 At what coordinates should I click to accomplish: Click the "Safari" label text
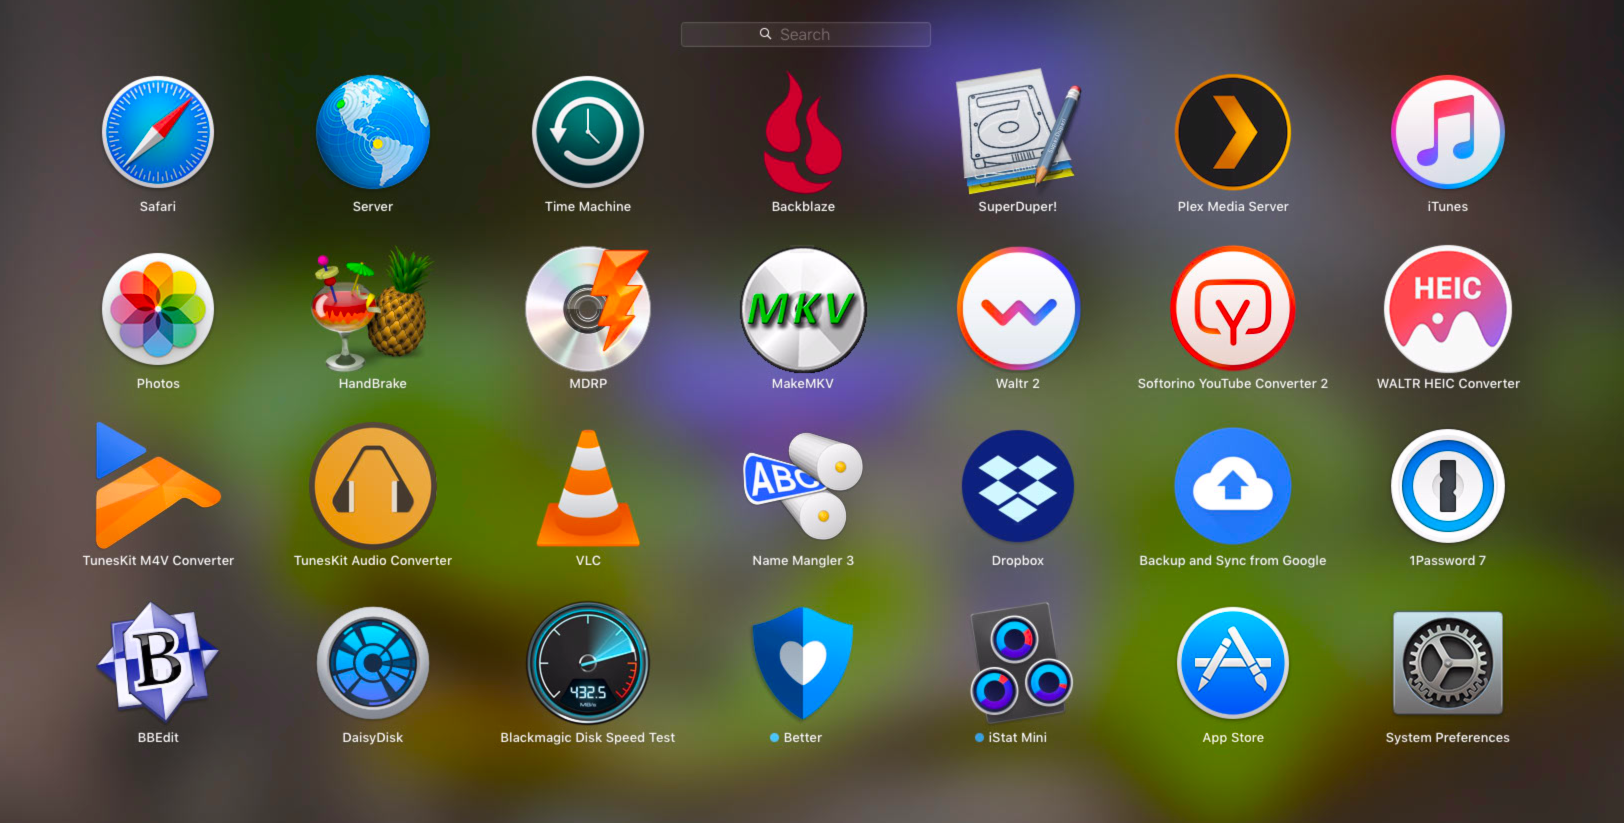coord(158,207)
